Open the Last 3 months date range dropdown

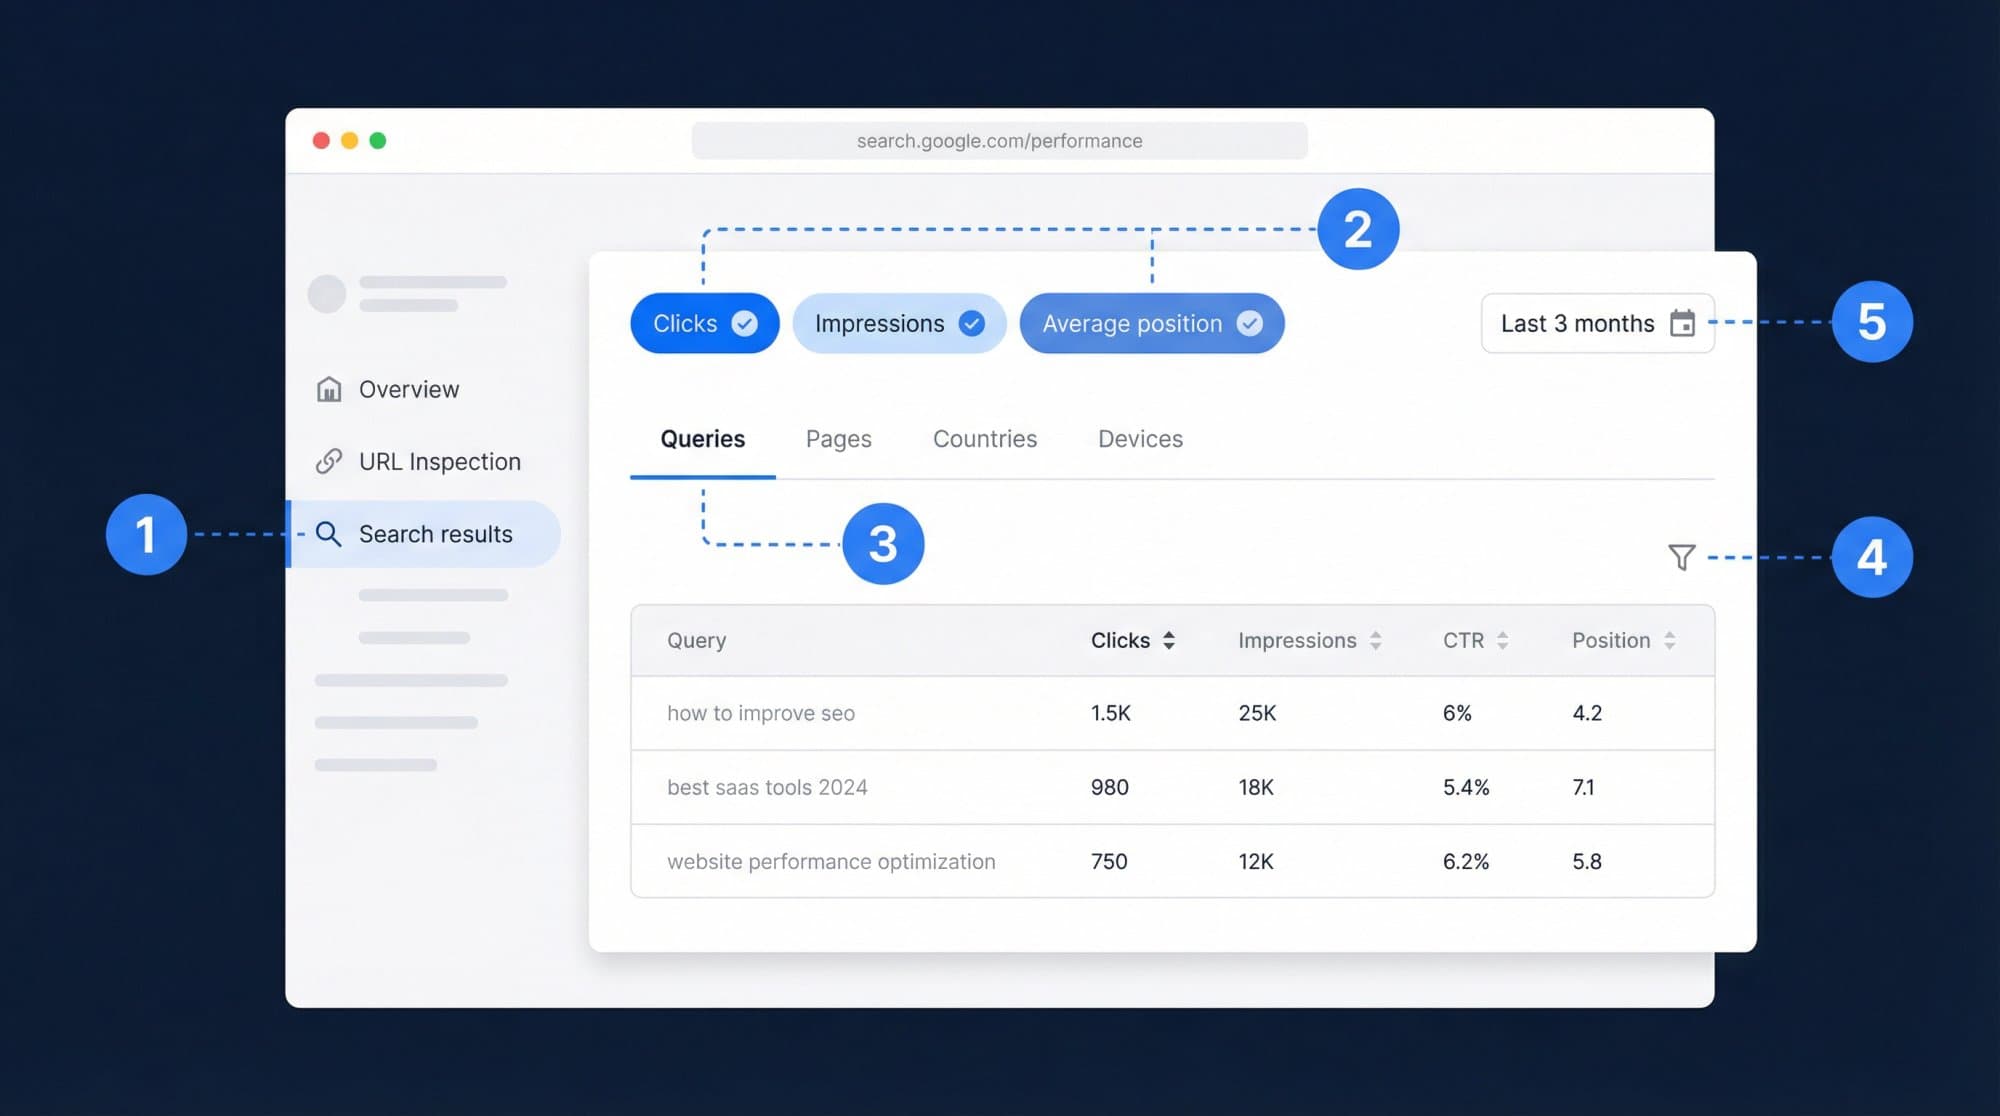tap(1598, 323)
